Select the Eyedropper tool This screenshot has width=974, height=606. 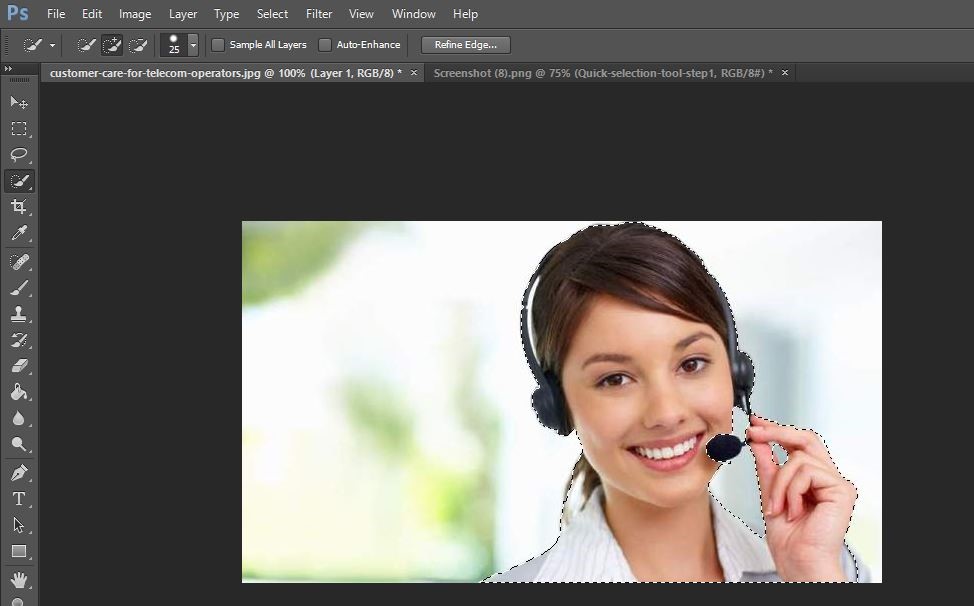19,233
